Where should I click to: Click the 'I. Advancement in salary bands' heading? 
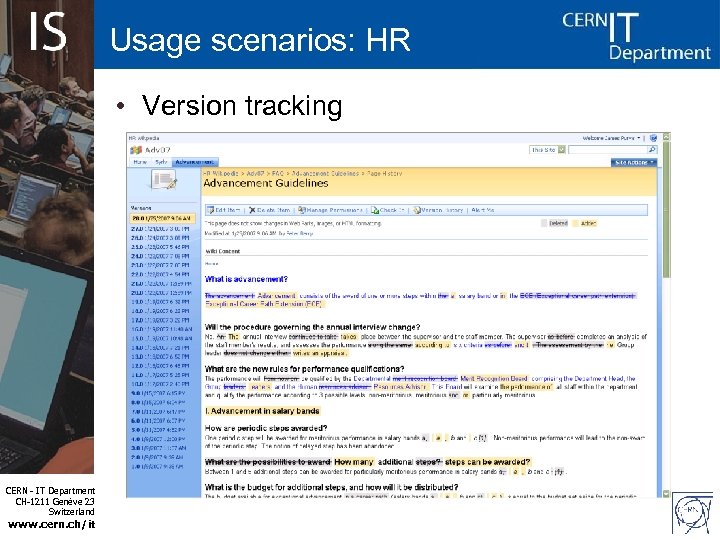(x=262, y=411)
